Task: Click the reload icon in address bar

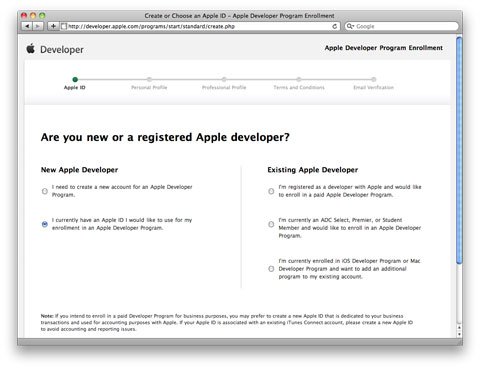Action: tap(335, 26)
